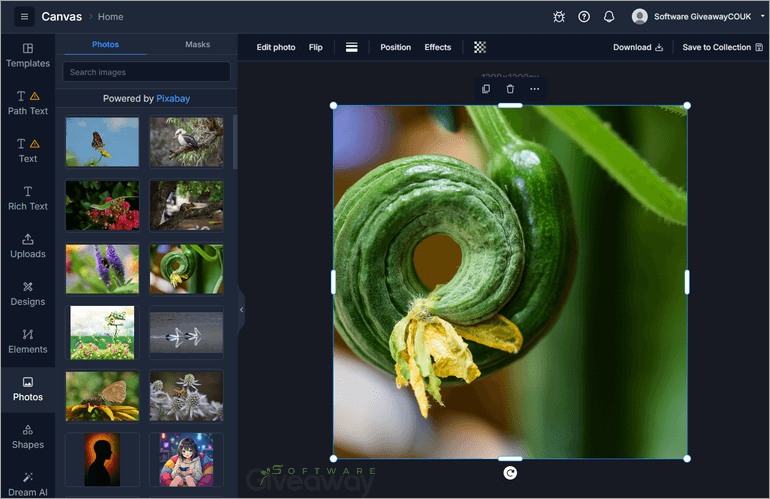This screenshot has height=499, width=770.
Task: Switch to the Masks tab
Action: coord(197,44)
